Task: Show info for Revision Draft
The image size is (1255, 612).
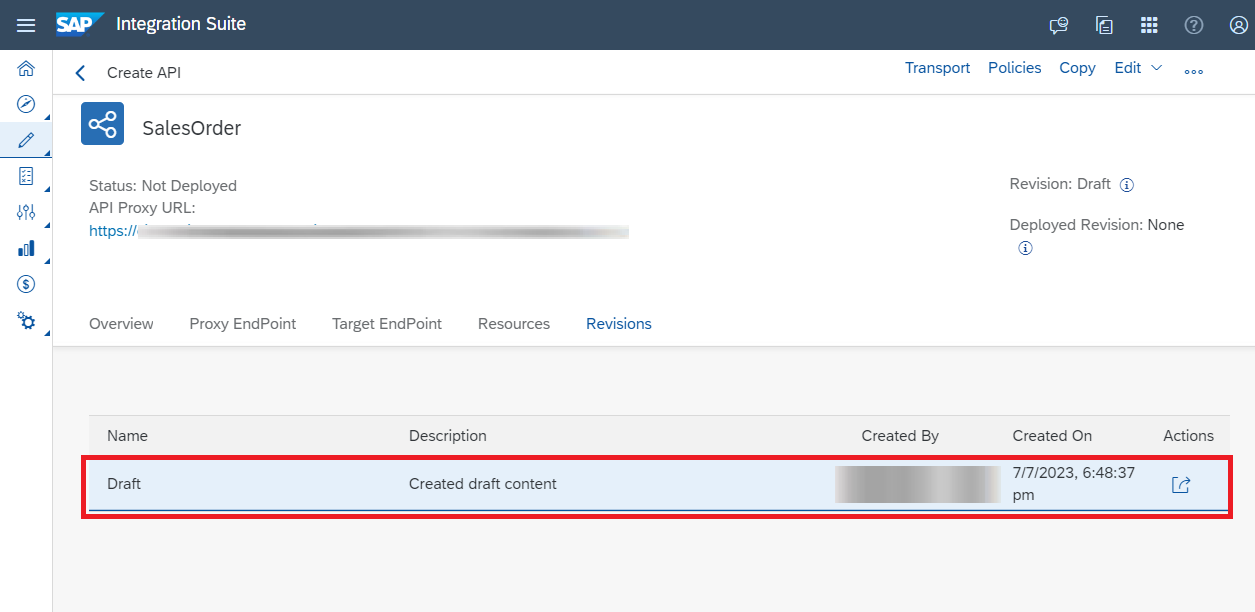Action: 1127,185
